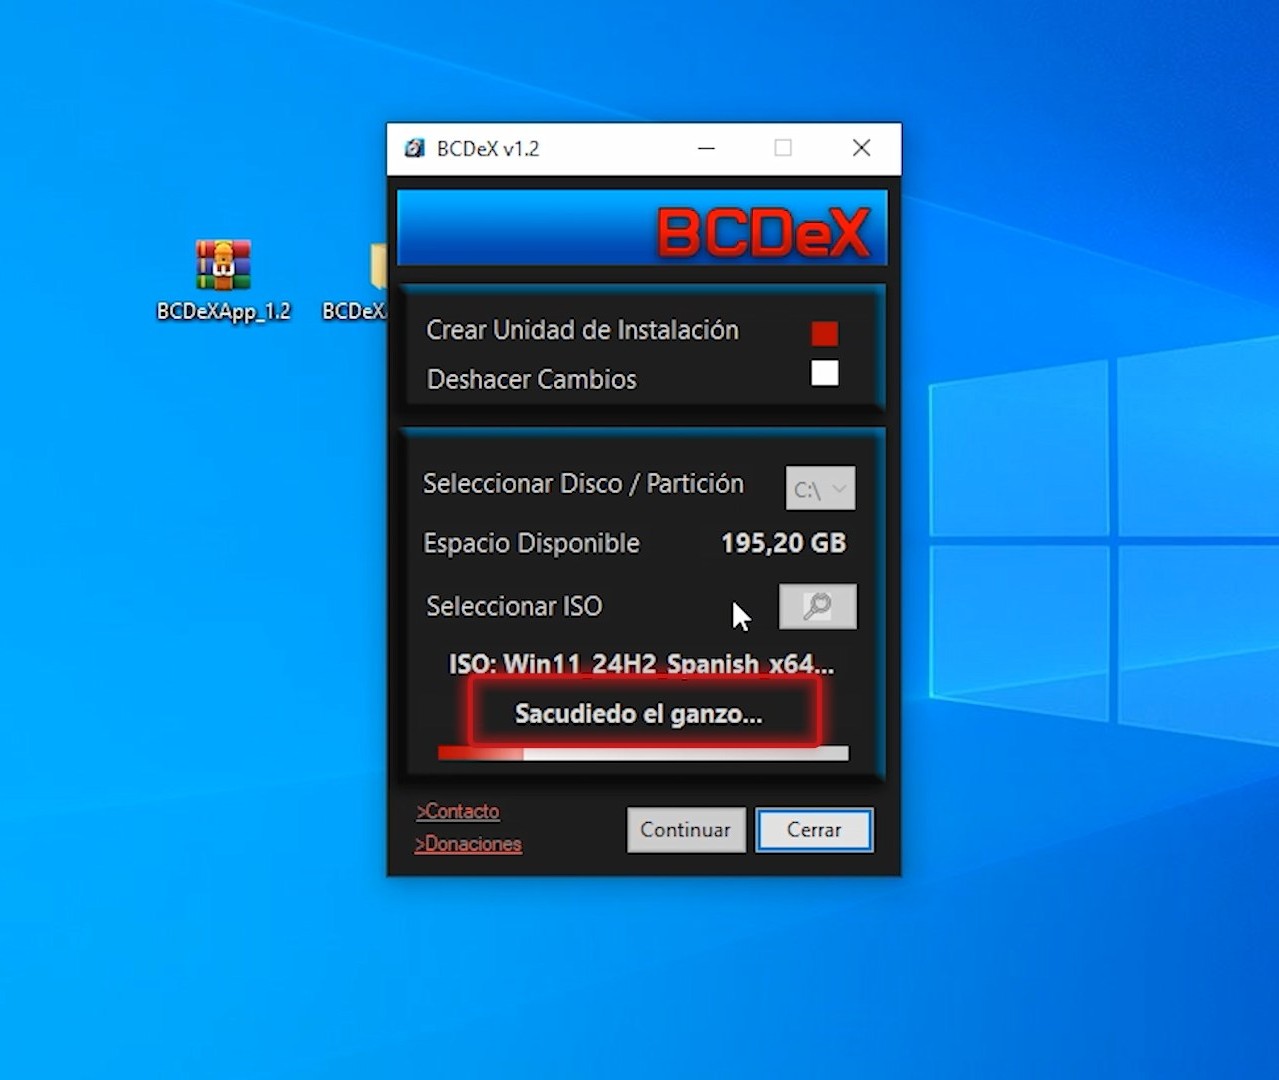
Task: Open the BCDeXApp_1.2 WinRAR archive icon
Action: tap(223, 266)
